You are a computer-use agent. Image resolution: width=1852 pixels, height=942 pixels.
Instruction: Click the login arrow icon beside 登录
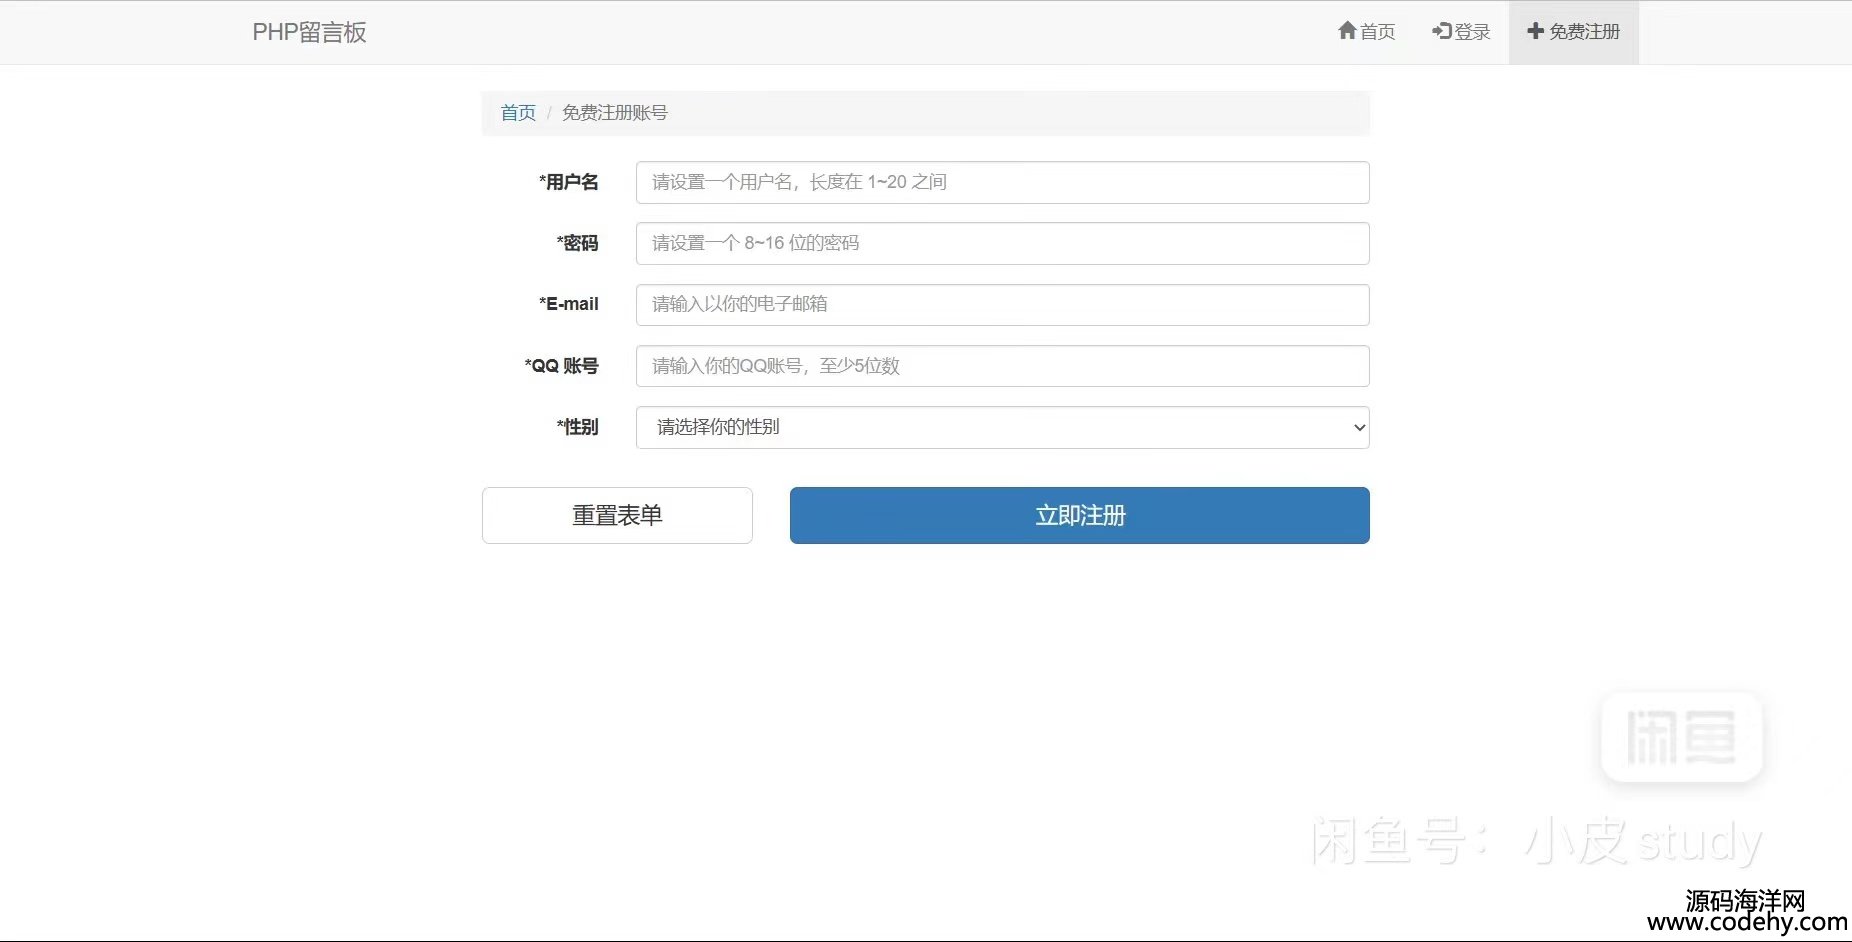1441,31
